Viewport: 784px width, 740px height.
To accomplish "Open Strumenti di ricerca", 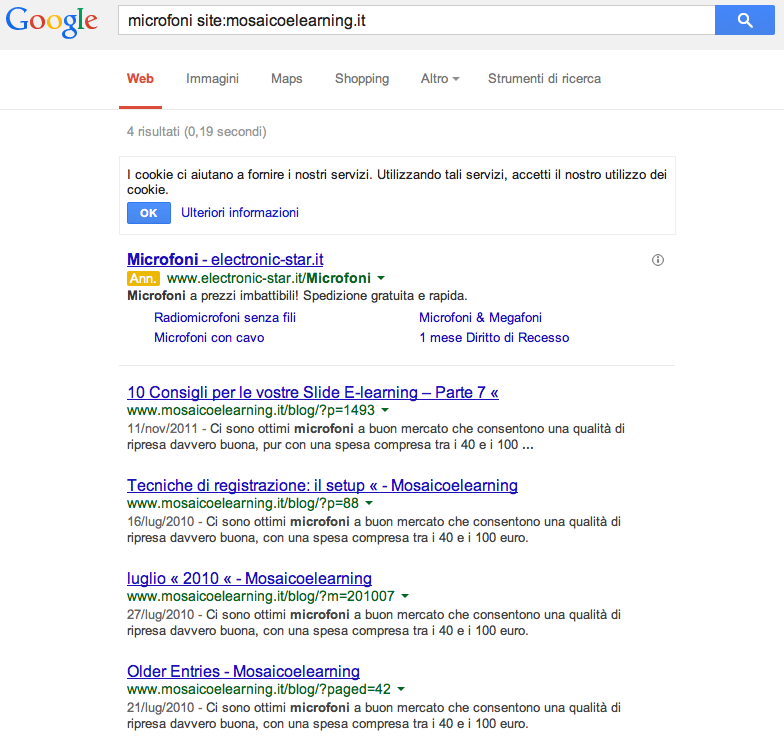I will (x=544, y=79).
